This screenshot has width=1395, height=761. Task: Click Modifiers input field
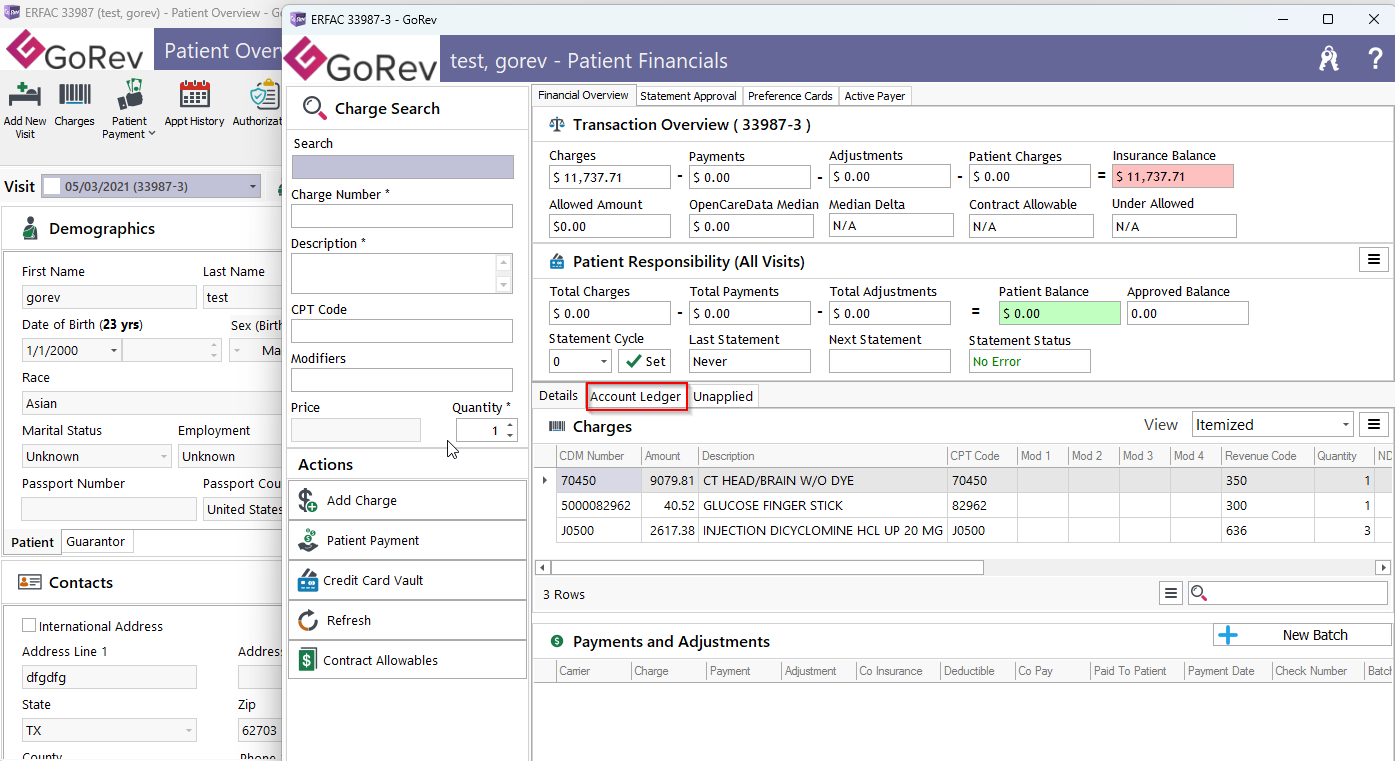[x=402, y=380]
